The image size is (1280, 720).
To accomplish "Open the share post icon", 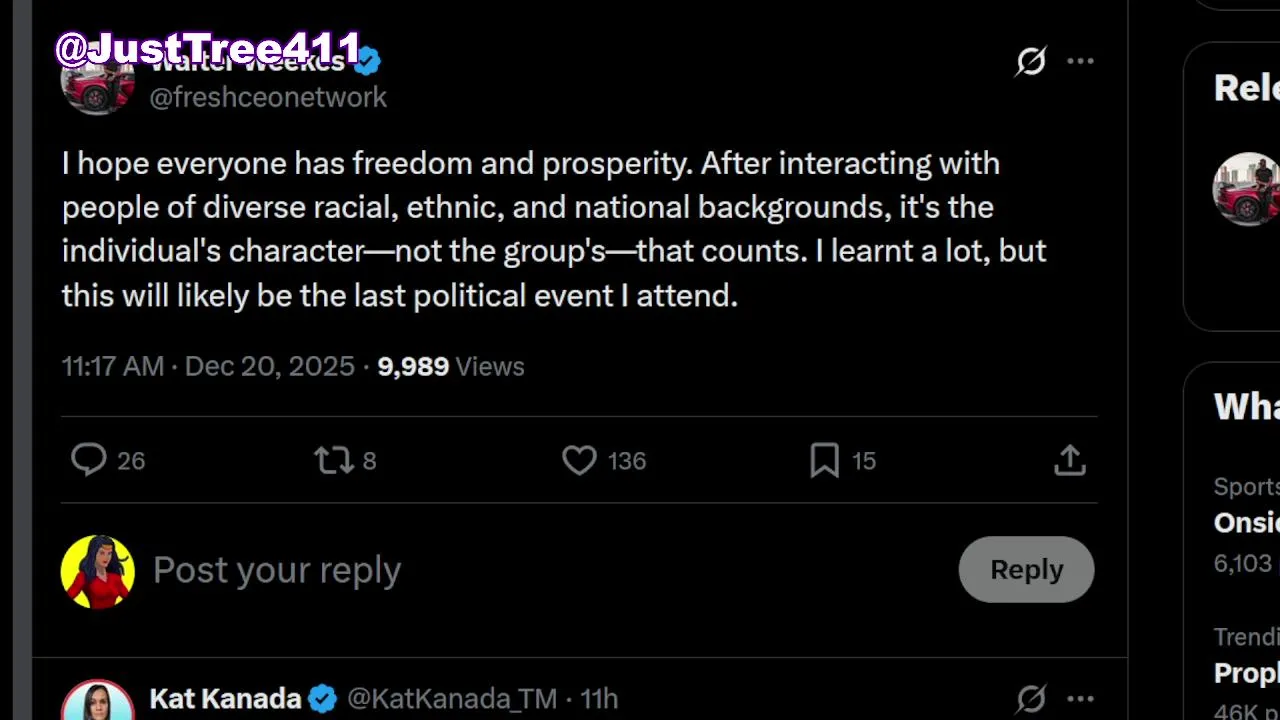I will pos(1069,460).
